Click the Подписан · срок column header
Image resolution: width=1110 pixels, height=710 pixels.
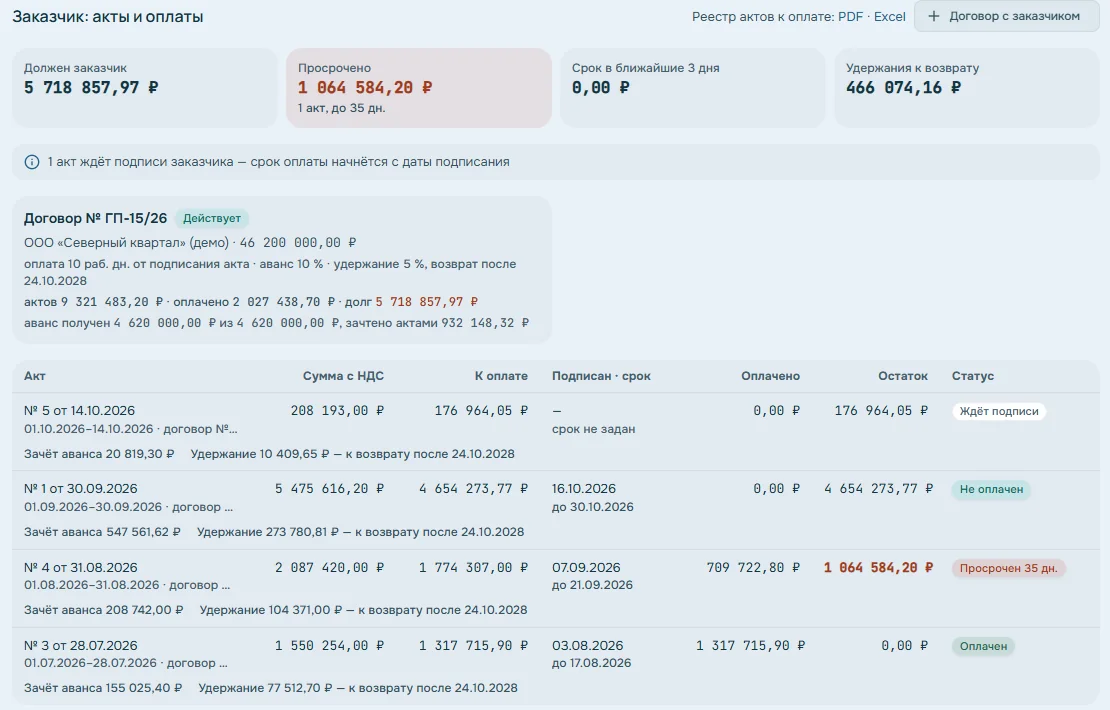pyautogui.click(x=601, y=376)
